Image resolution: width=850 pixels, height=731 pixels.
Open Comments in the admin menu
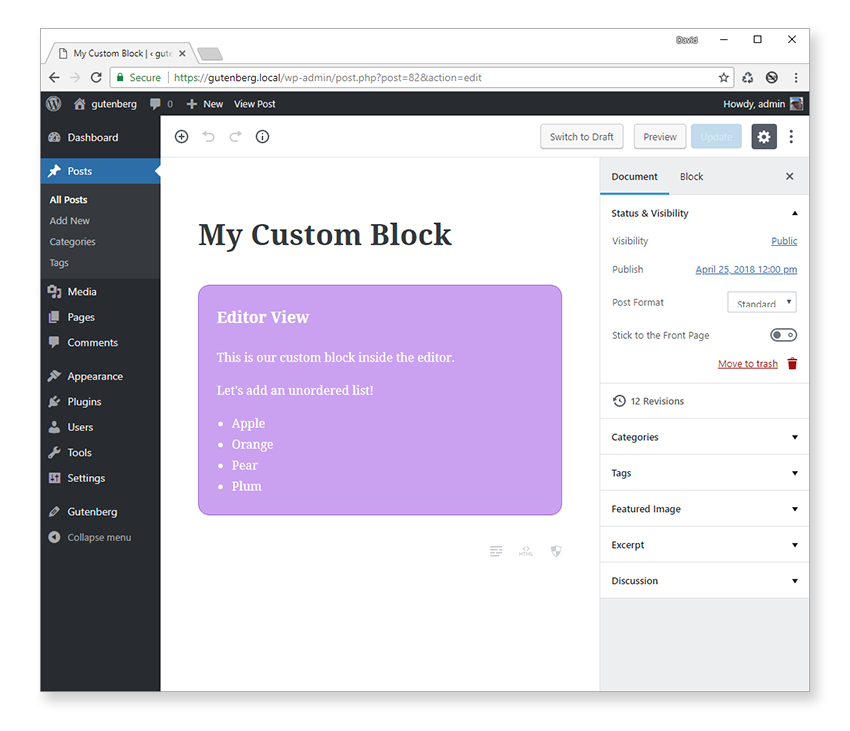pos(100,343)
